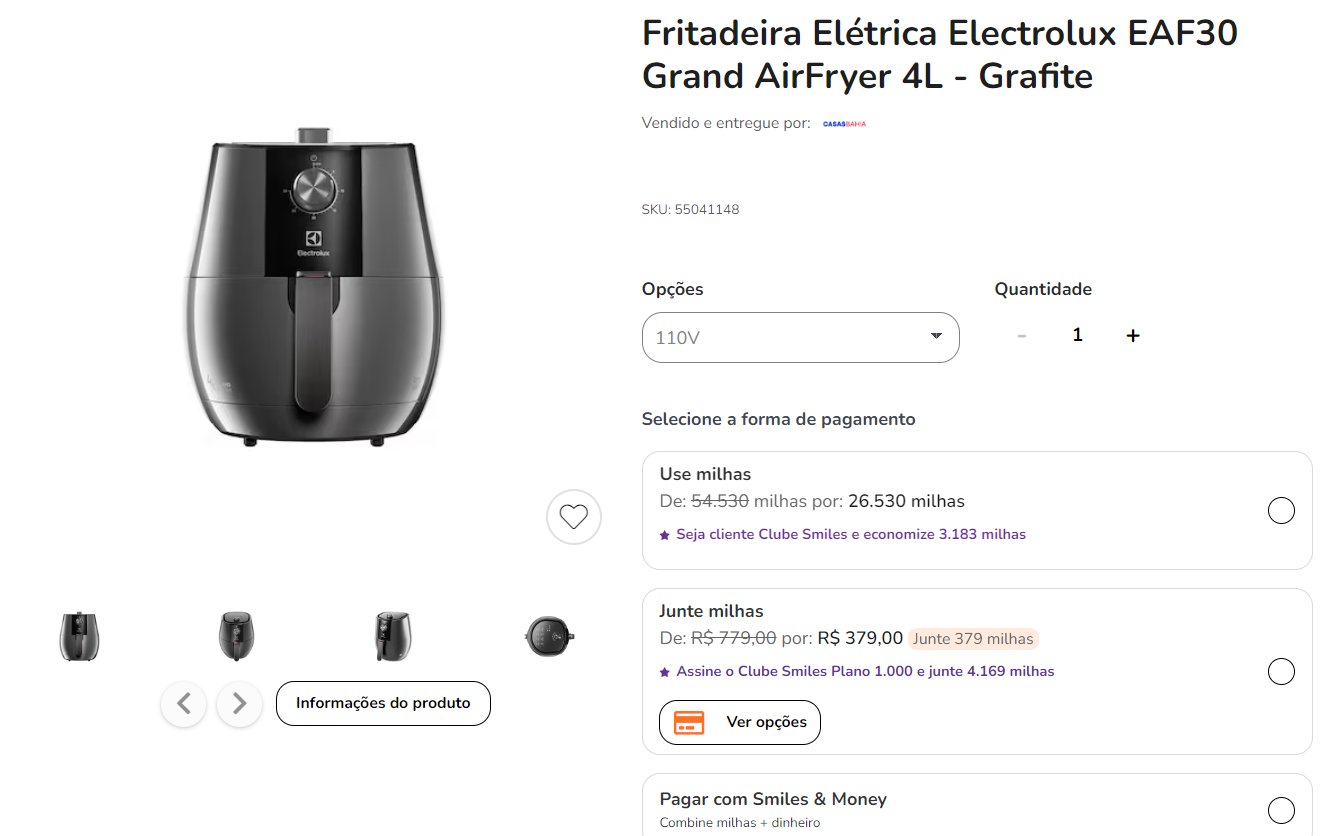Decrease quantity with the minus button
The width and height of the screenshot is (1337, 836).
[x=1021, y=336]
